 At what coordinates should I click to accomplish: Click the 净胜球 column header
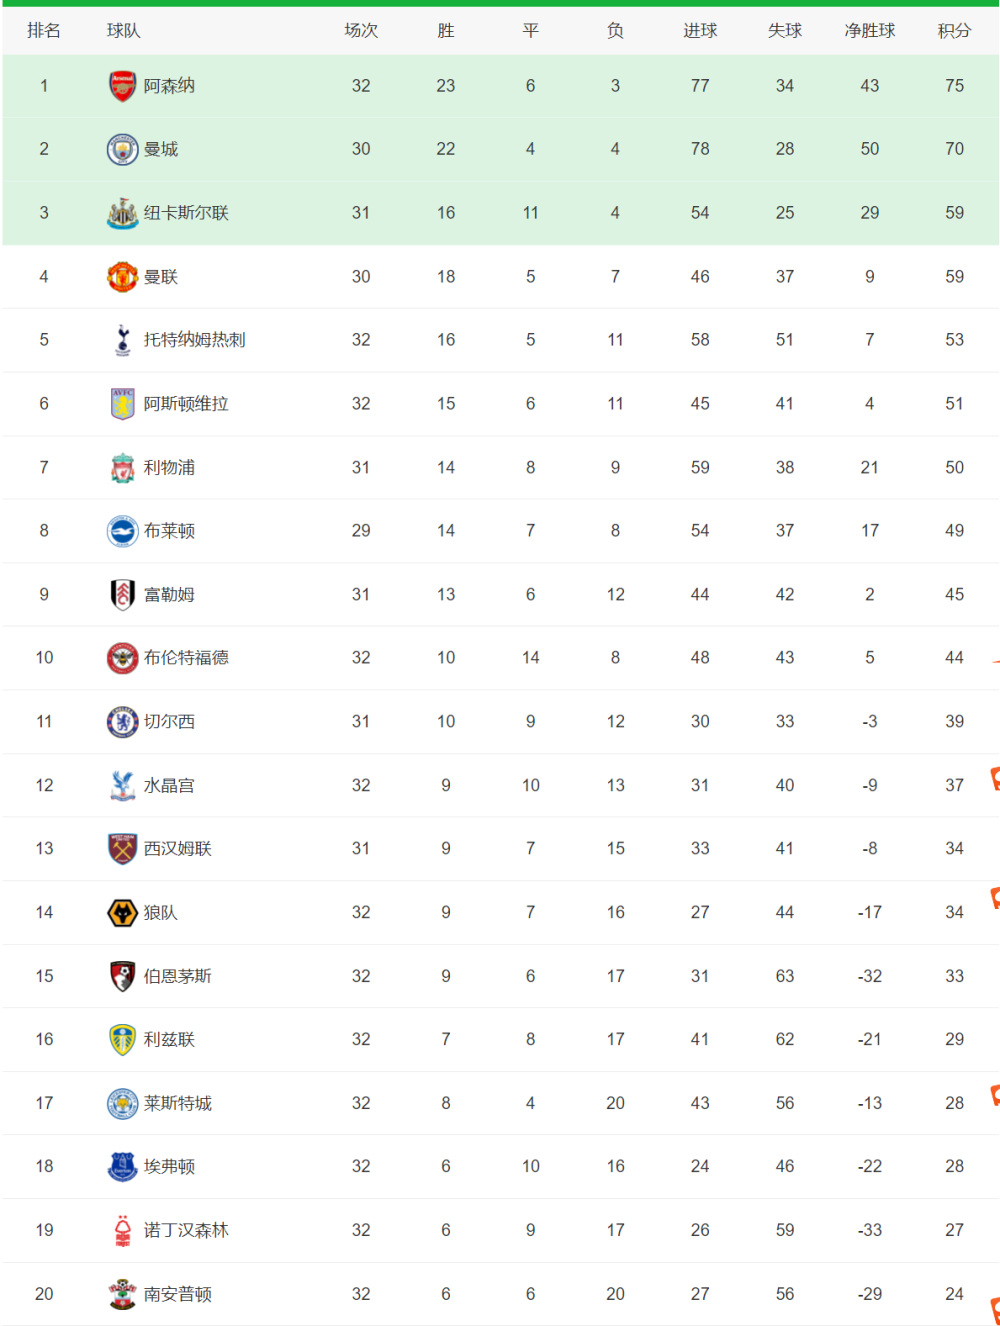(870, 31)
